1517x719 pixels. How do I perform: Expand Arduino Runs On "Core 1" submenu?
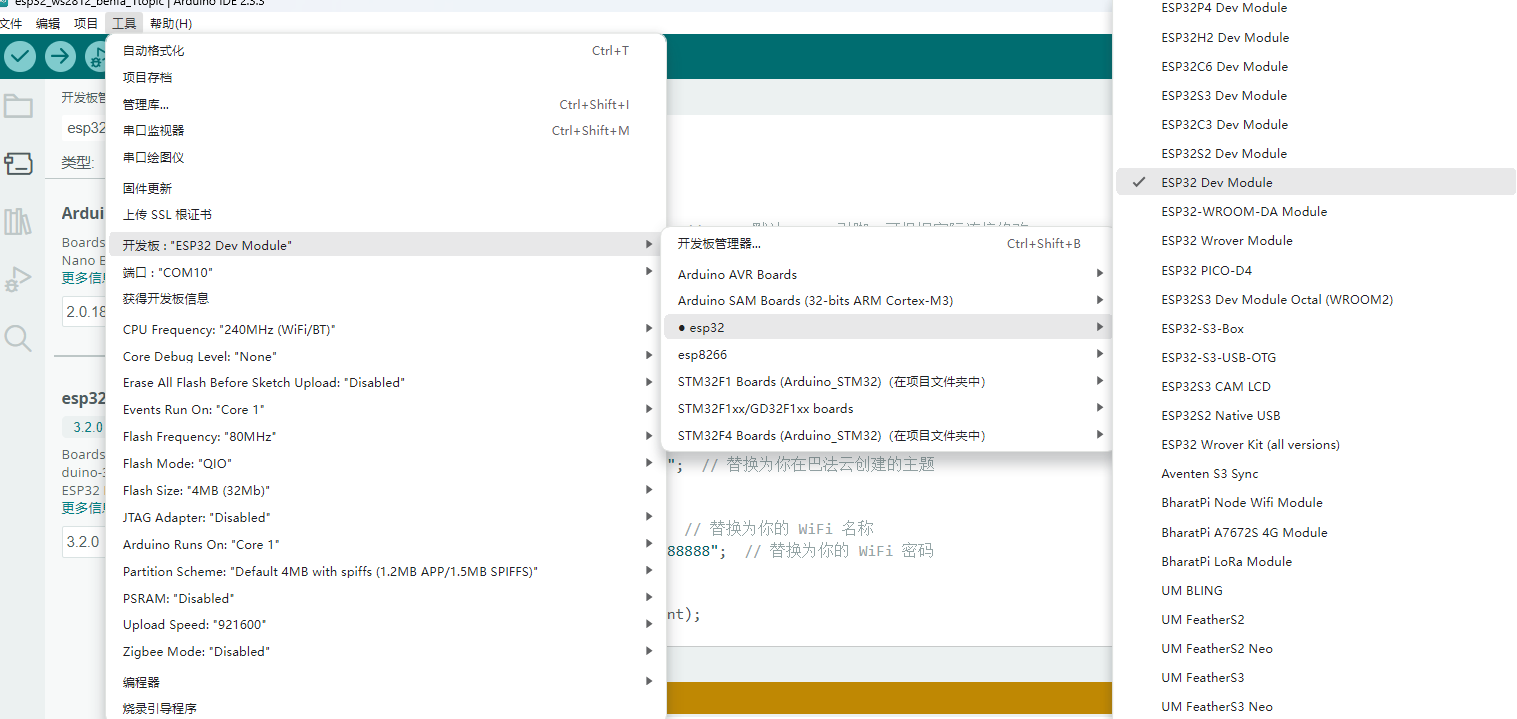(x=386, y=544)
